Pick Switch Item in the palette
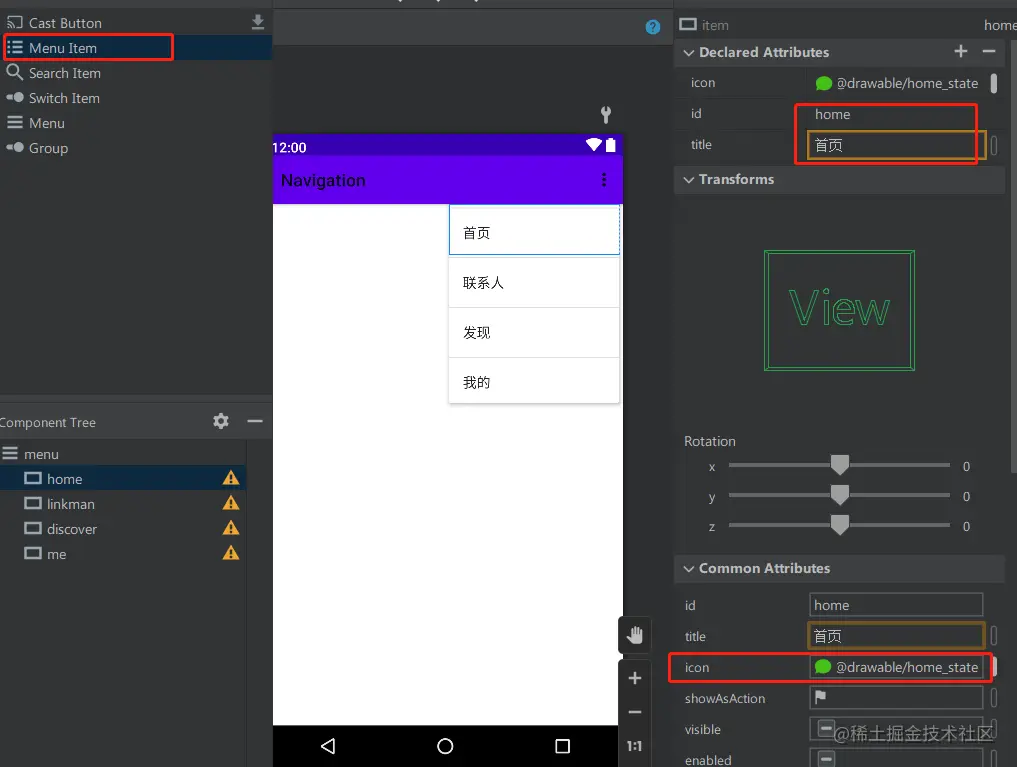The image size is (1017, 767). click(x=64, y=98)
